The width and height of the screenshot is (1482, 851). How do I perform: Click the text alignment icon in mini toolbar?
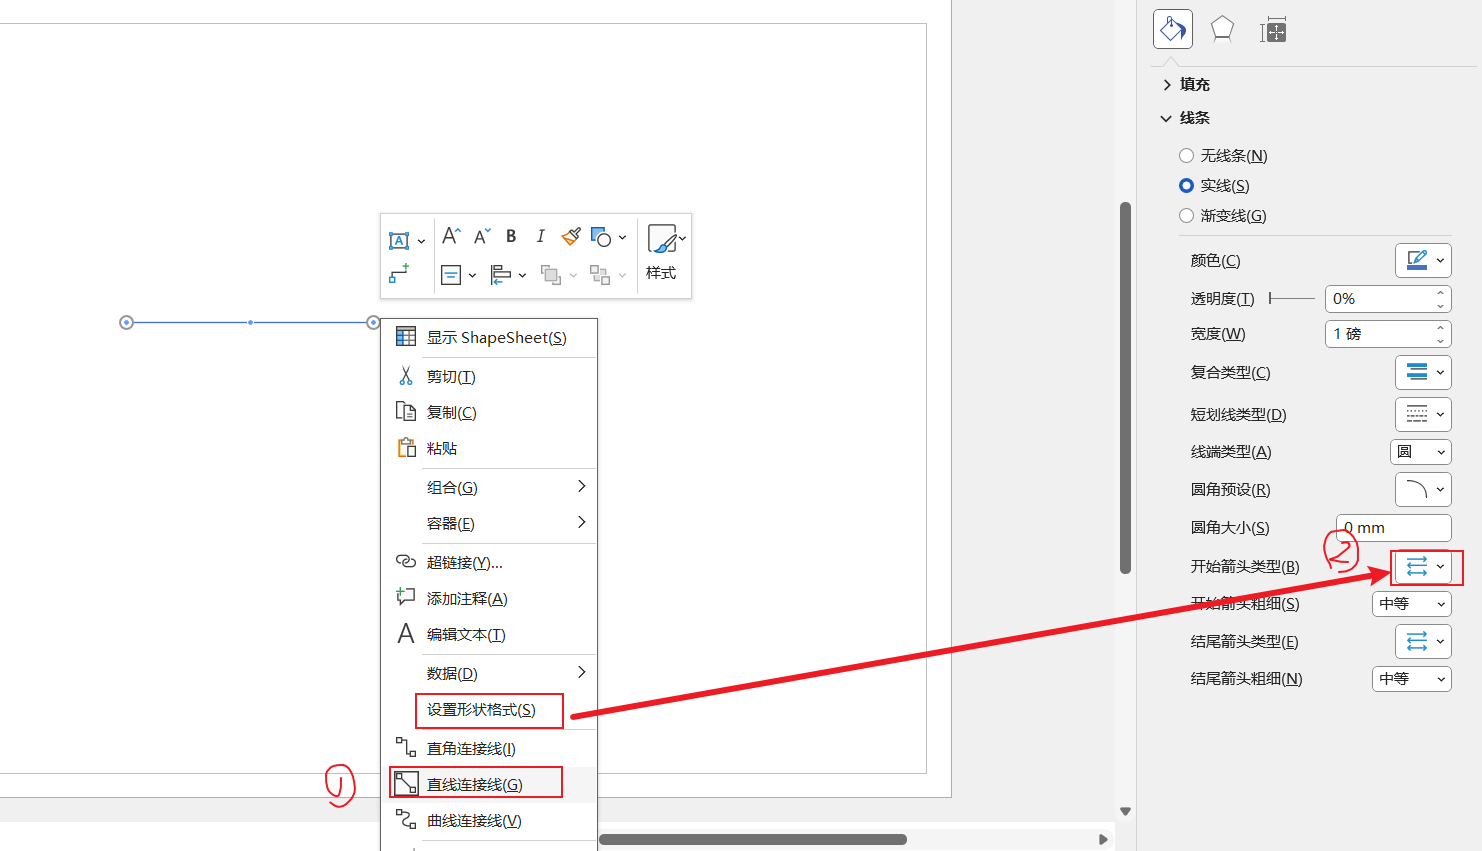point(451,275)
